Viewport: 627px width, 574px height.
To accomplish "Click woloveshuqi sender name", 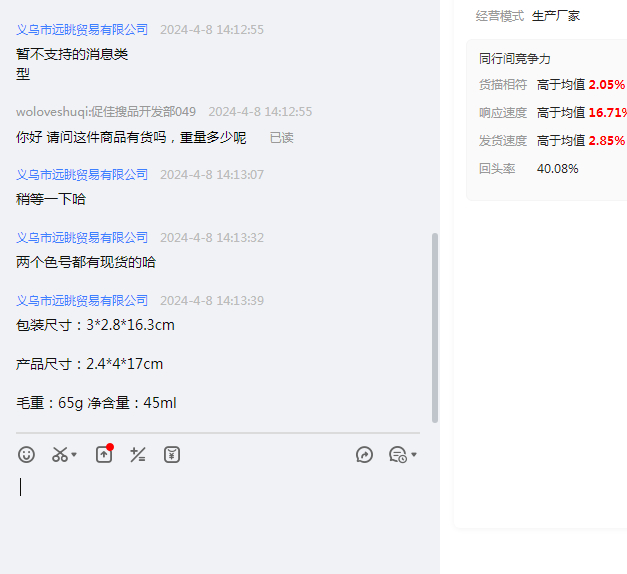I will coord(106,112).
